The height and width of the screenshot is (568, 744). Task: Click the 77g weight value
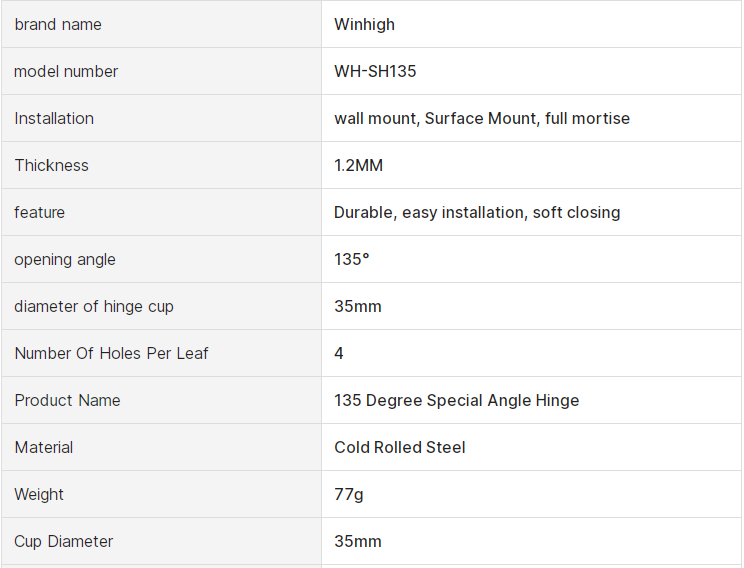[349, 494]
